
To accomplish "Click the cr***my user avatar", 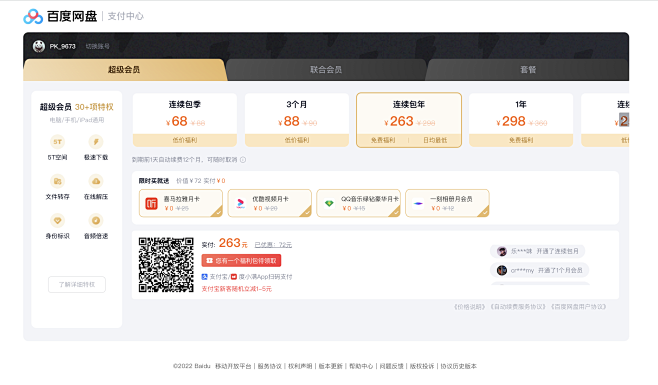I will 502,271.
